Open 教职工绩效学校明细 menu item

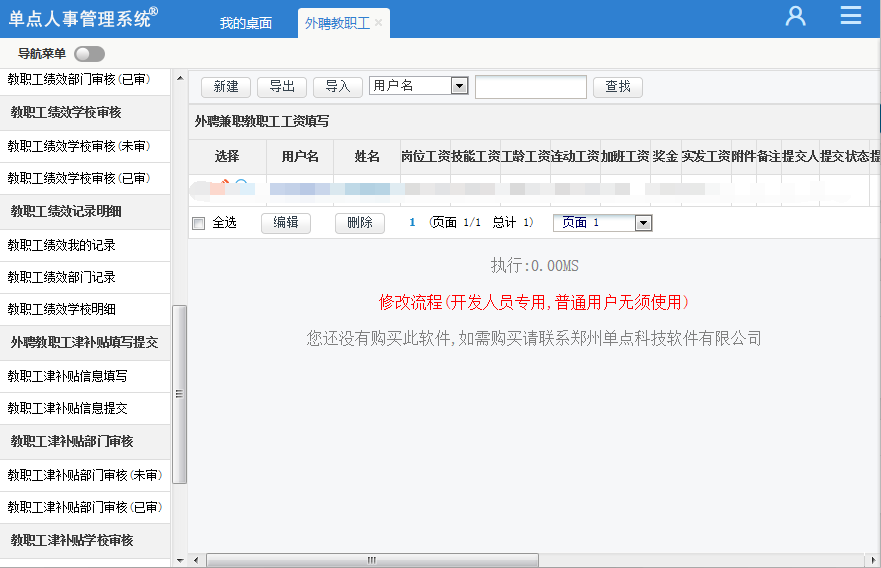coord(85,309)
